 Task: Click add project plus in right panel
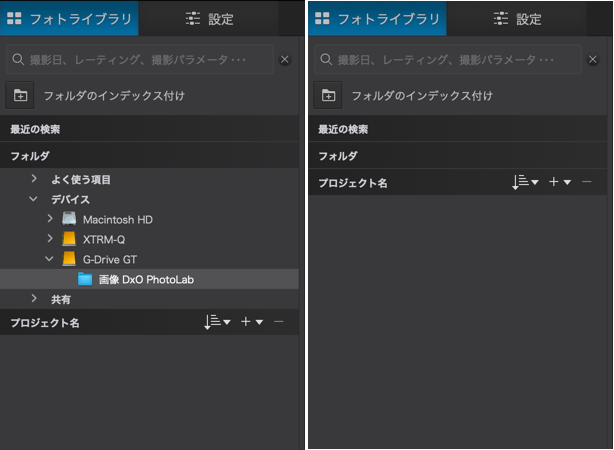pyautogui.click(x=554, y=182)
